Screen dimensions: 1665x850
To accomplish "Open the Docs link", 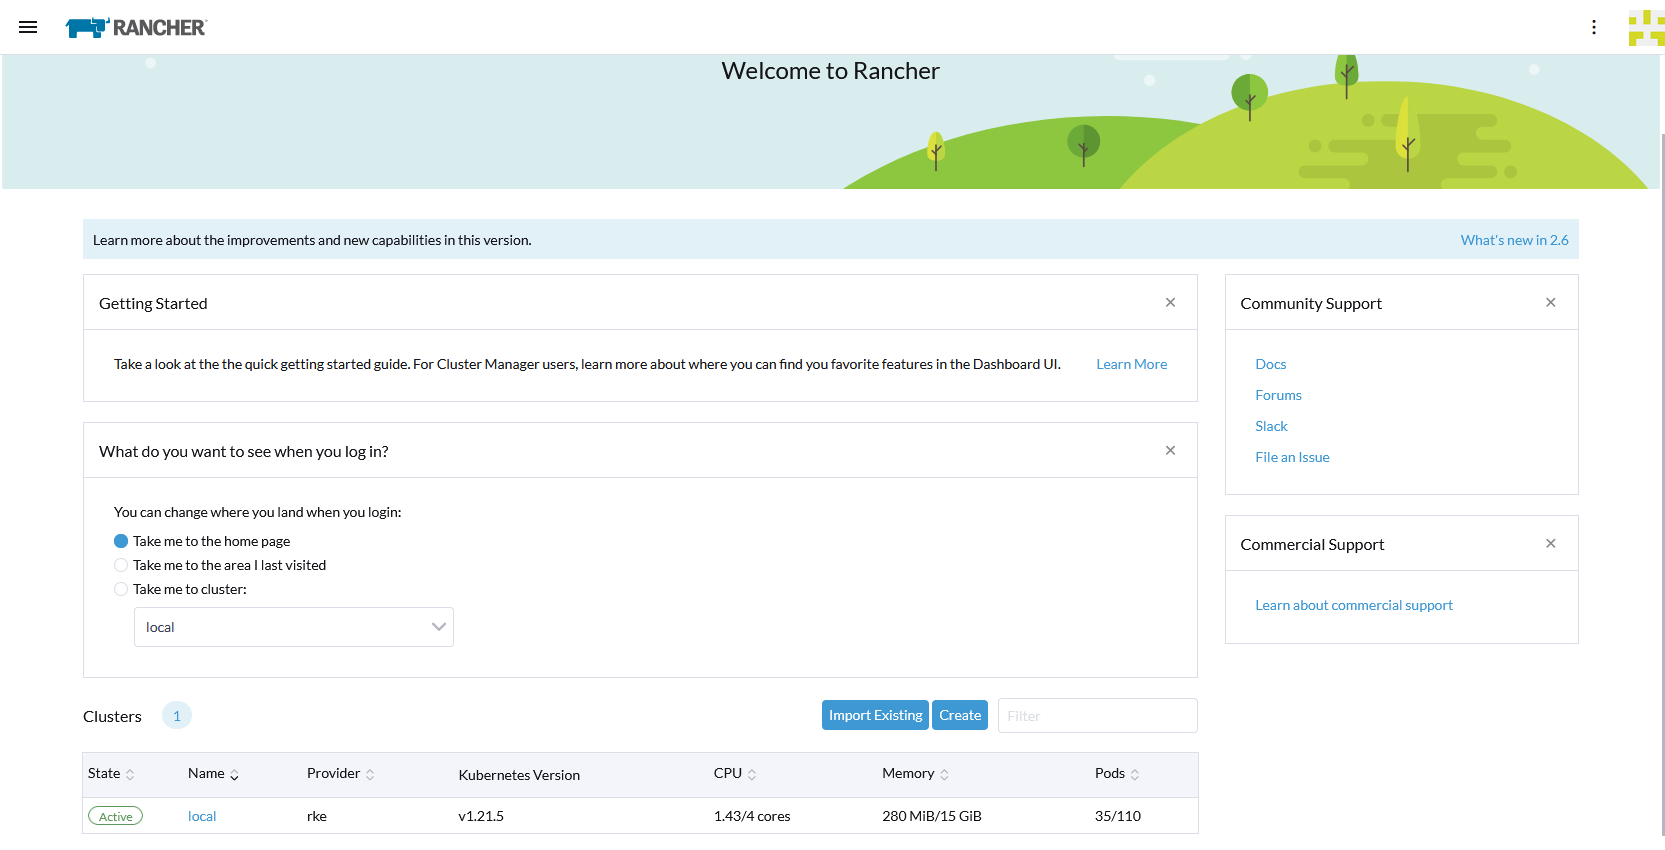I will (1270, 364).
